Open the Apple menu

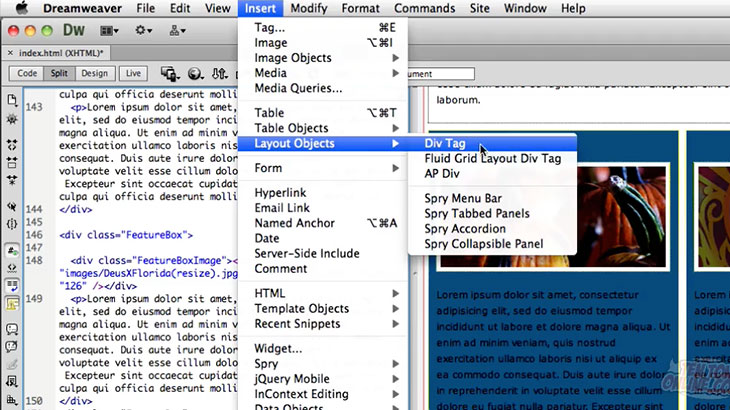[x=22, y=8]
